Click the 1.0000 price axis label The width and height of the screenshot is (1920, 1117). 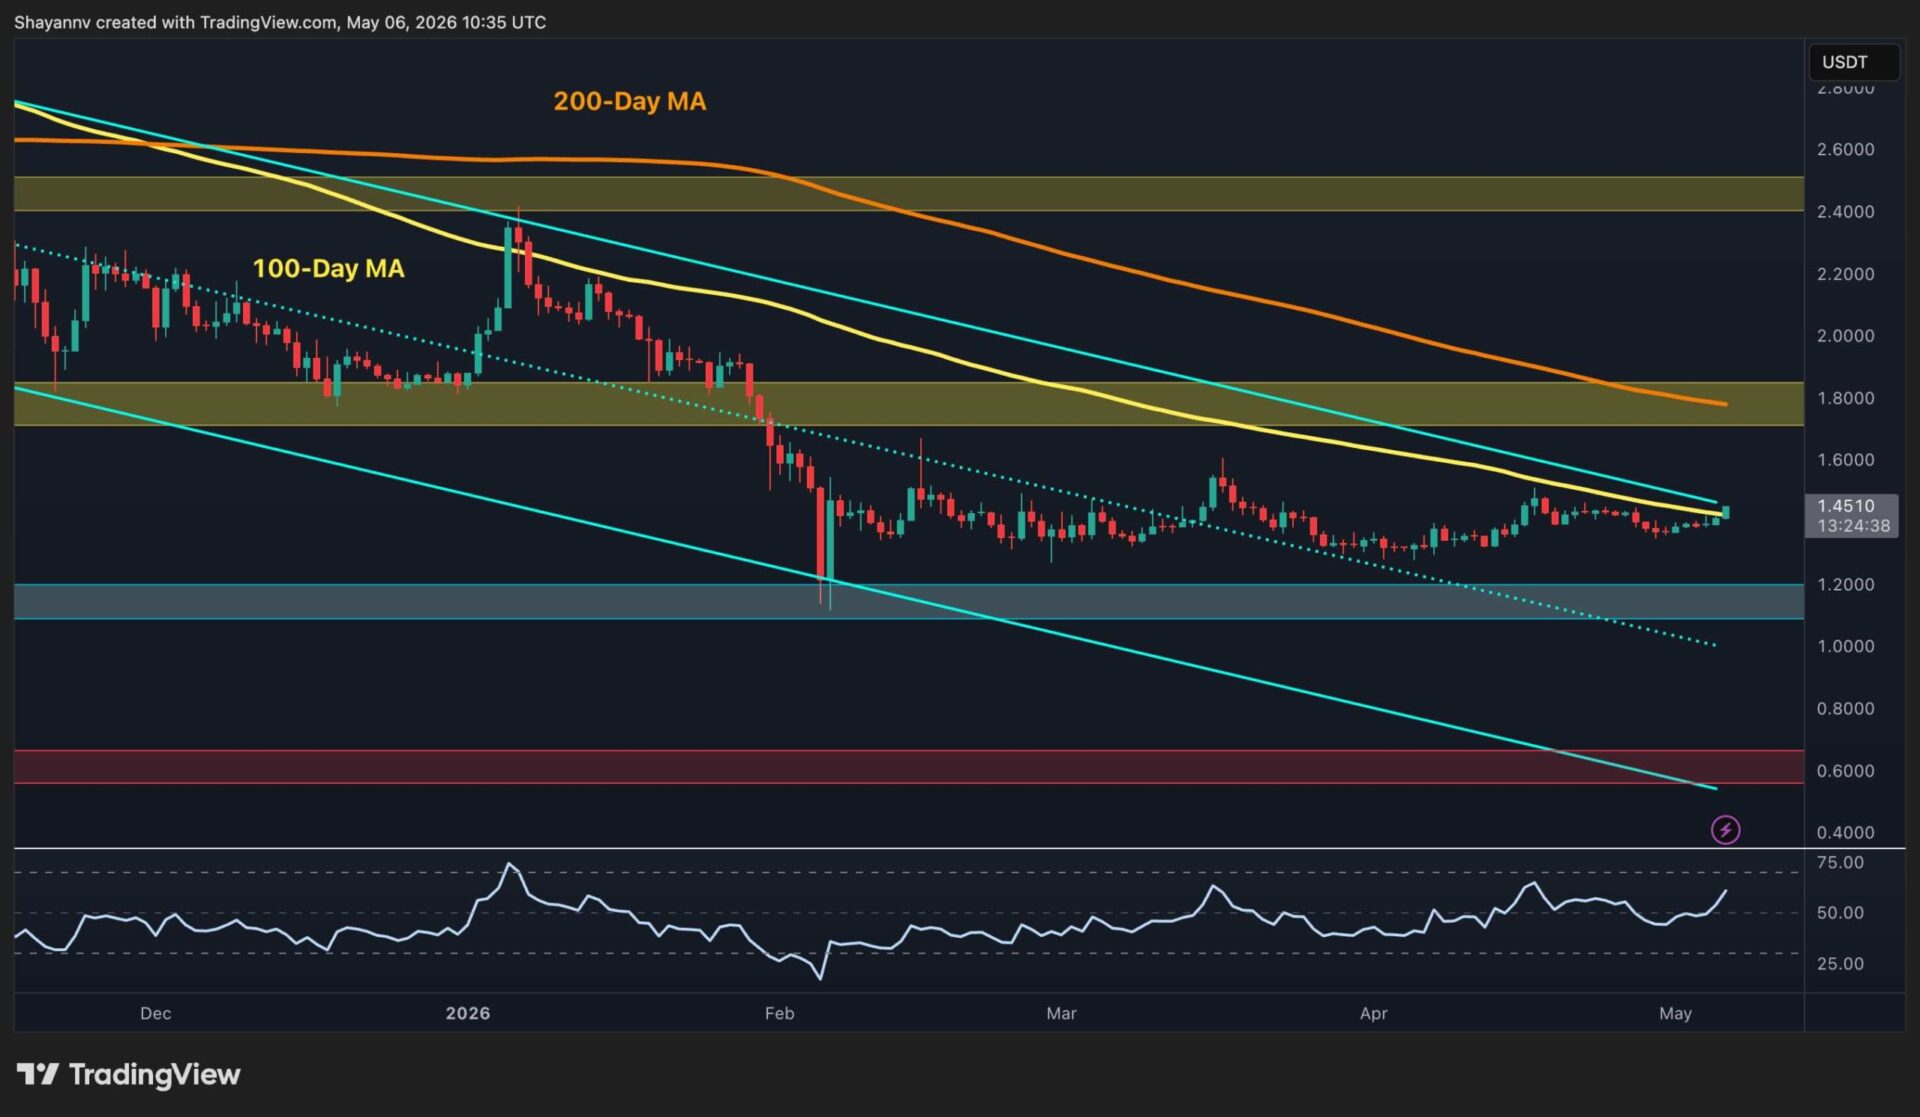(x=1845, y=646)
